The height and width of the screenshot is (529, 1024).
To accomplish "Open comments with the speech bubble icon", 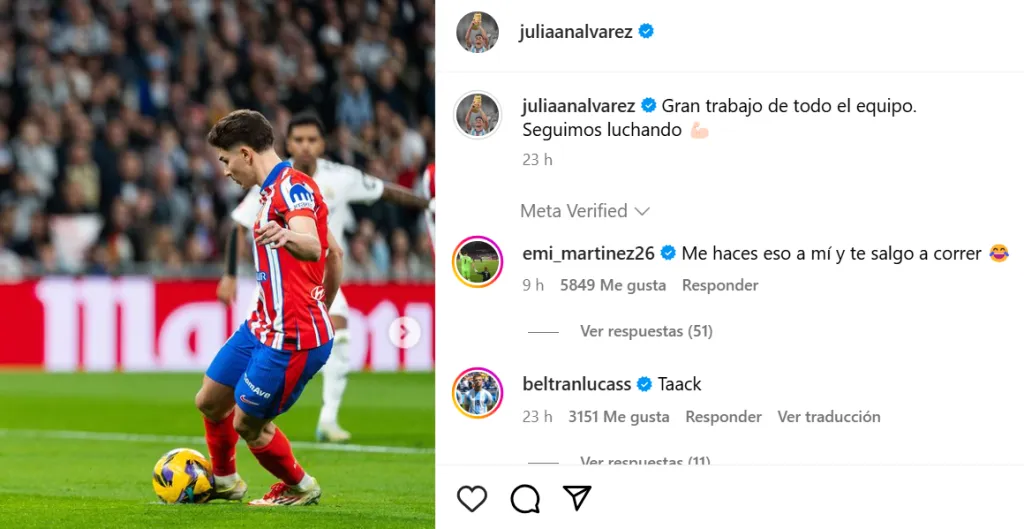I will [x=525, y=499].
